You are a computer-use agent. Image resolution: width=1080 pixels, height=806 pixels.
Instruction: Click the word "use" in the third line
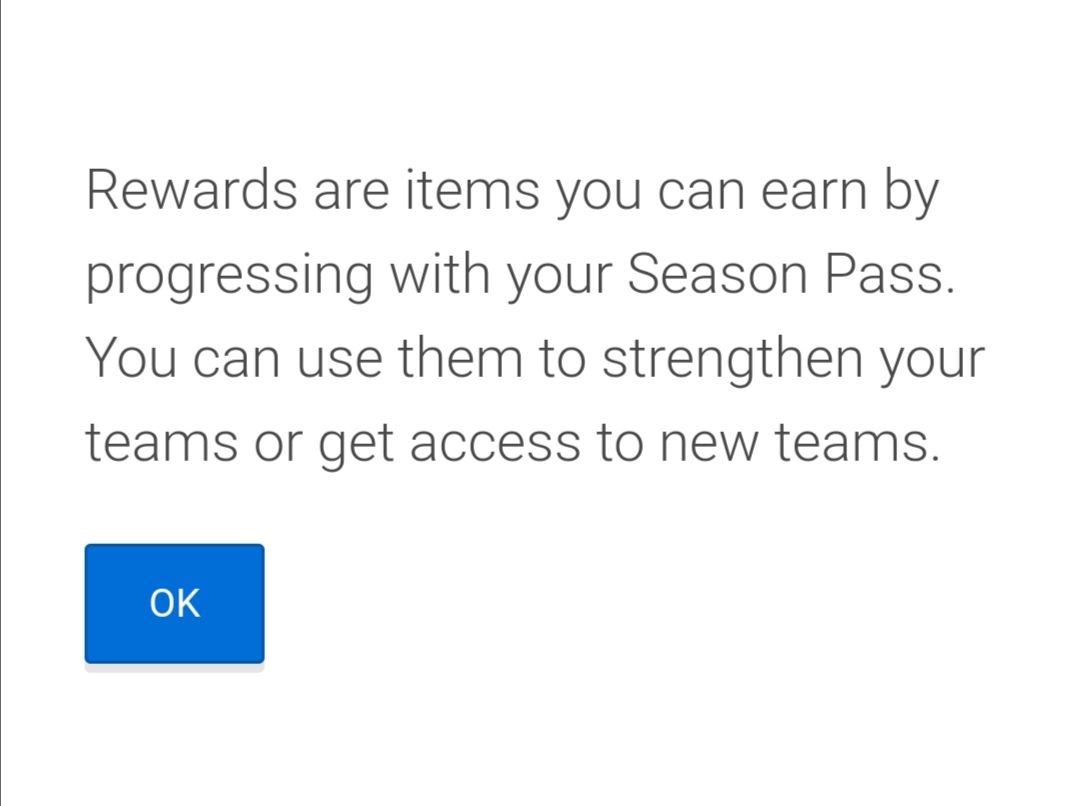click(x=340, y=360)
